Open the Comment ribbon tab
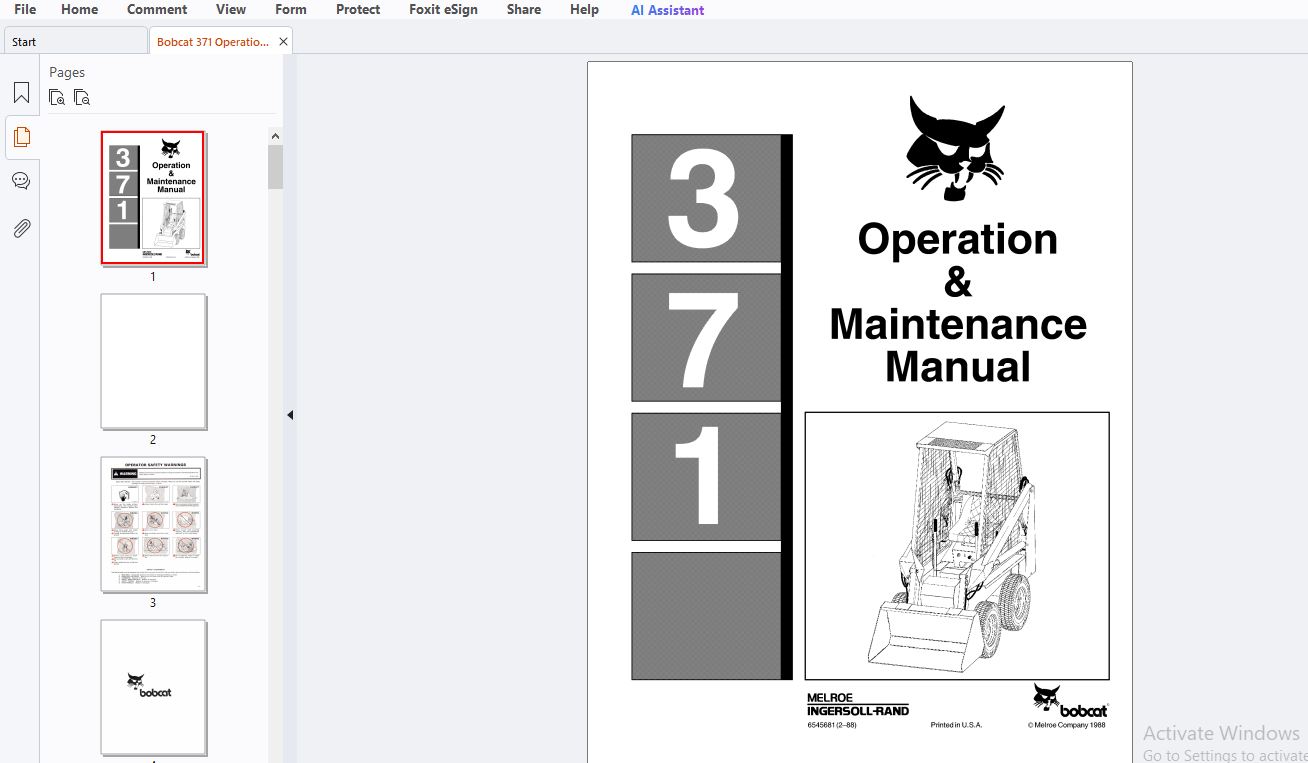This screenshot has width=1308, height=763. pos(157,10)
